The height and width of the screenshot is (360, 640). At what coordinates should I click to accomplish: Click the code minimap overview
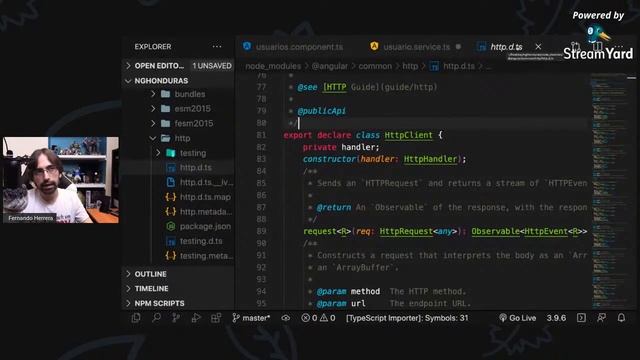click(609, 191)
